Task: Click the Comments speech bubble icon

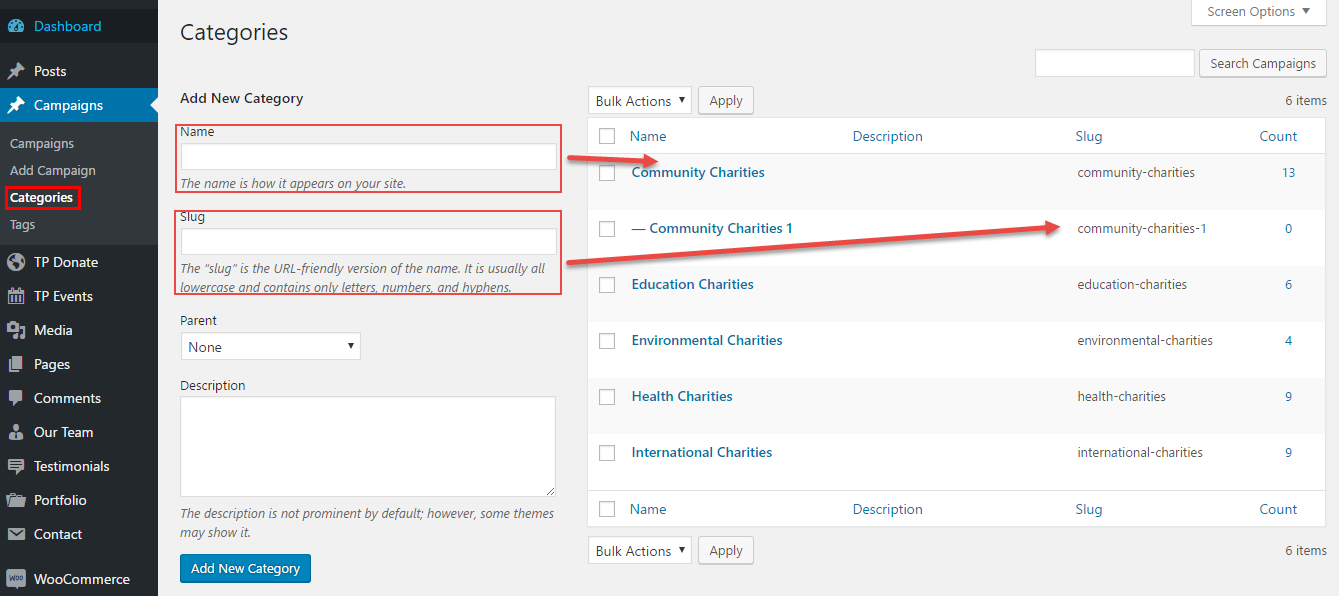Action: pos(16,398)
